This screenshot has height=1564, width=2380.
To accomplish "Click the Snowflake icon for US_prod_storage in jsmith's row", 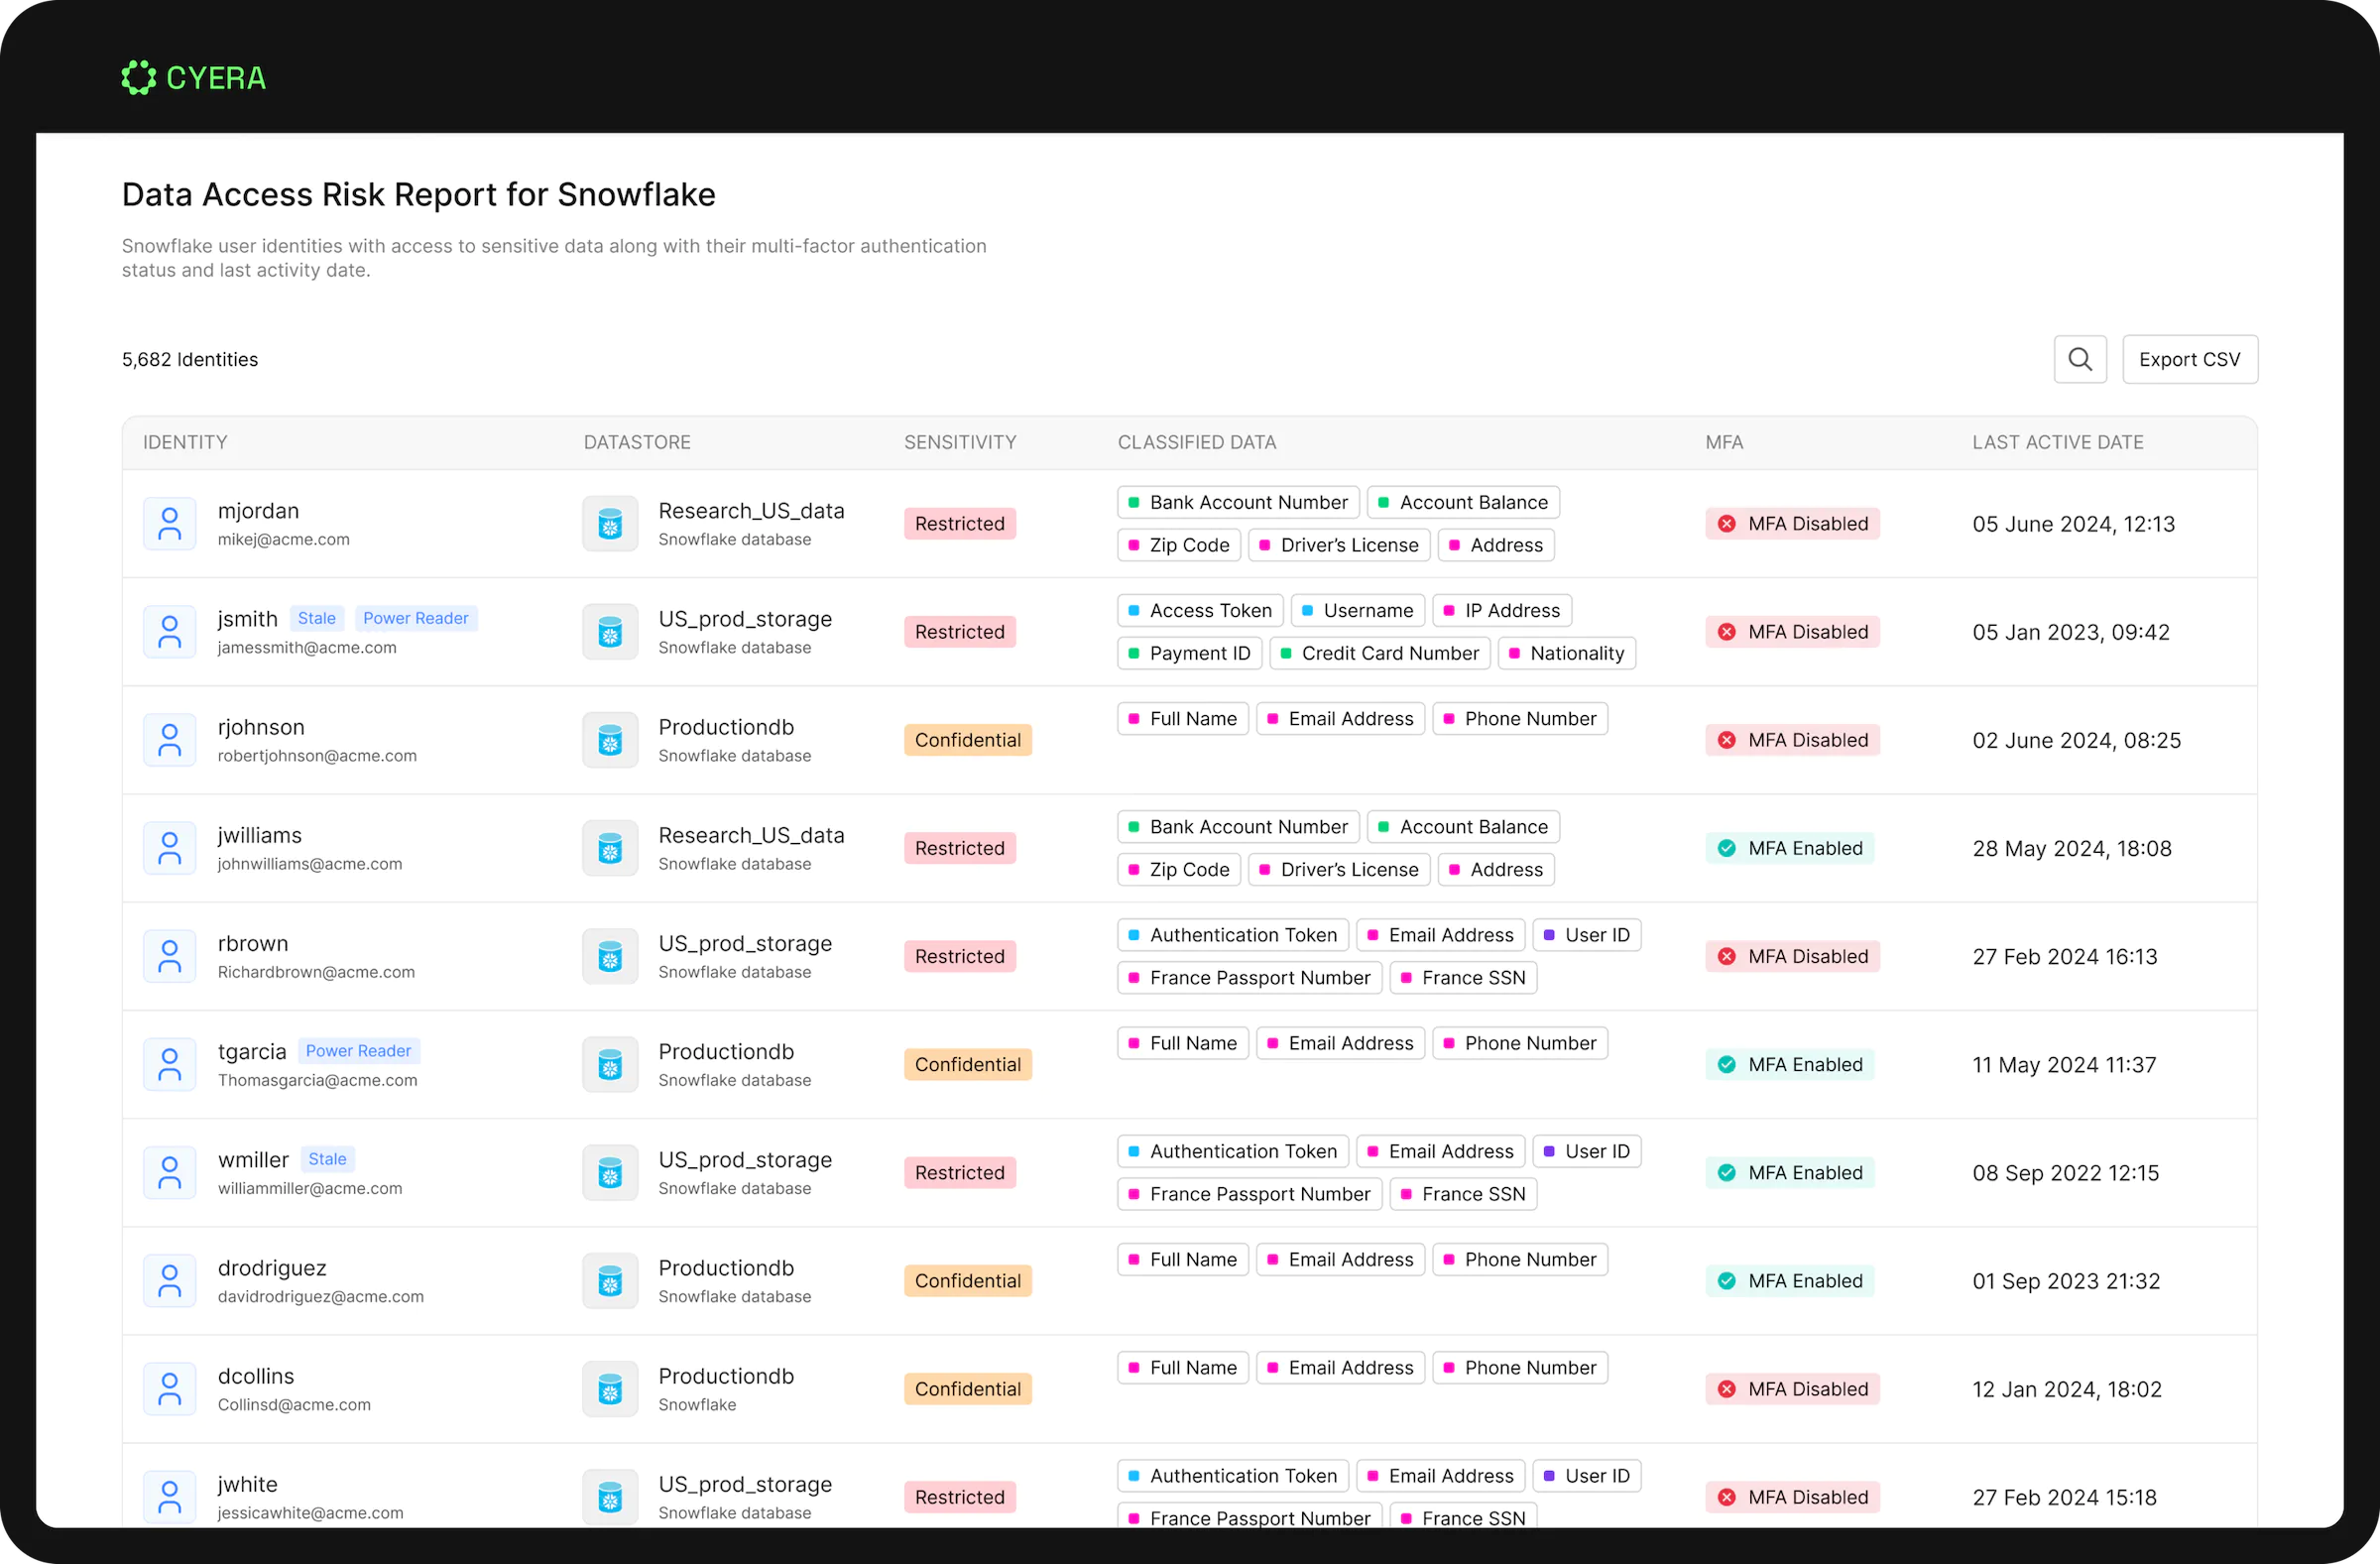I will point(610,631).
